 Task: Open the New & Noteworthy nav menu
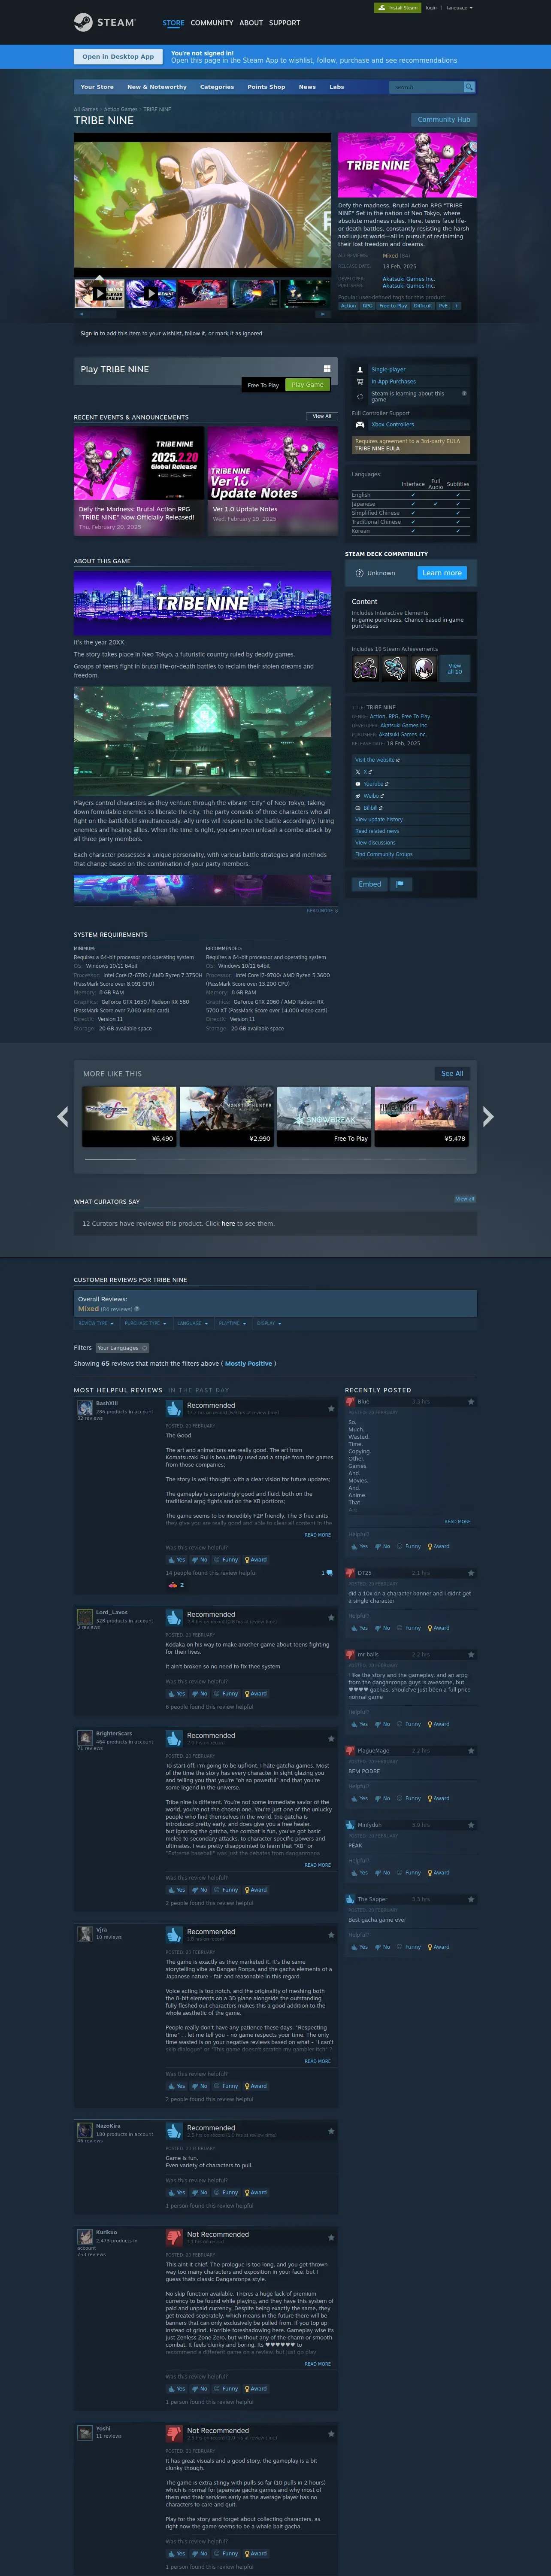click(x=156, y=87)
